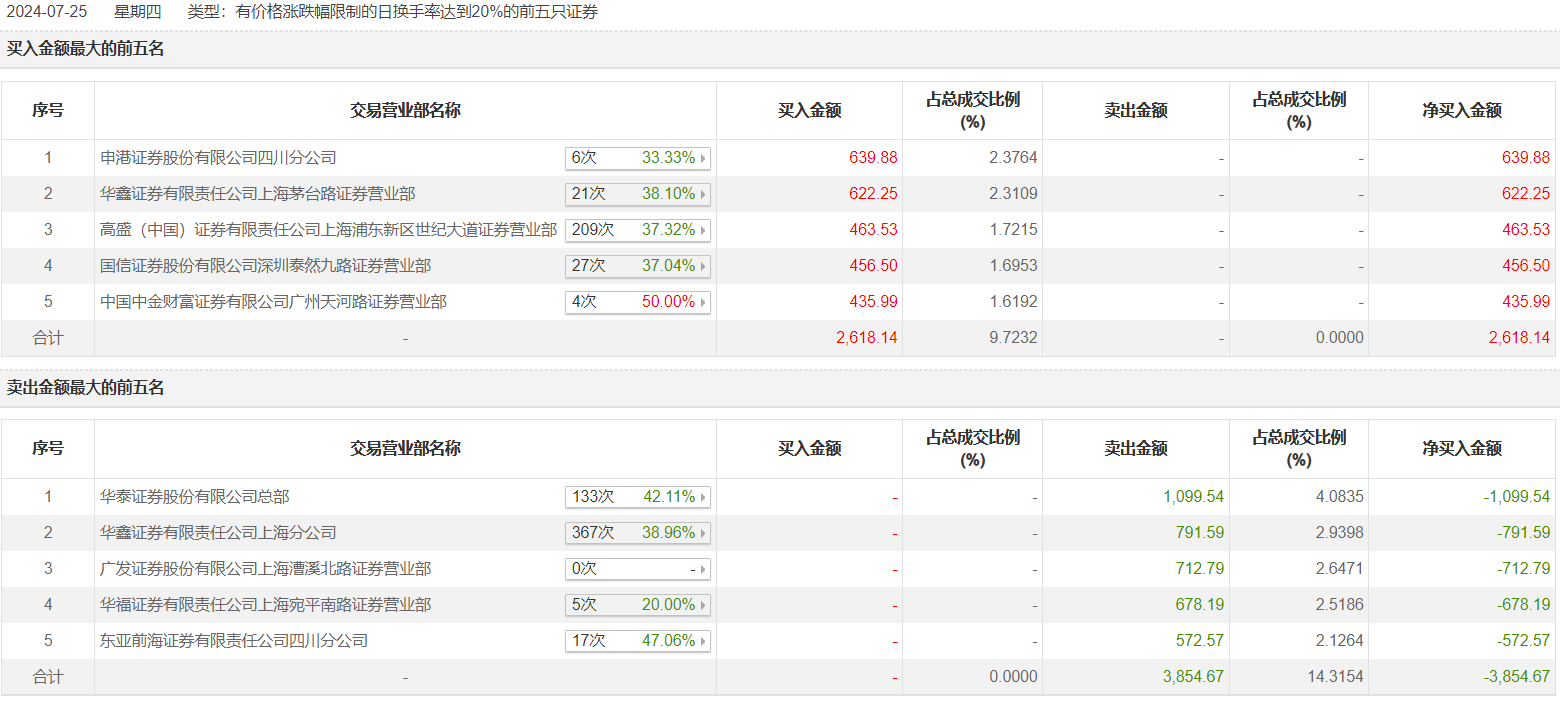Viewport: 1560px width, 702px height.
Task: Open 高盛（中国）证券世纪大道营业部 link
Action: (x=328, y=230)
